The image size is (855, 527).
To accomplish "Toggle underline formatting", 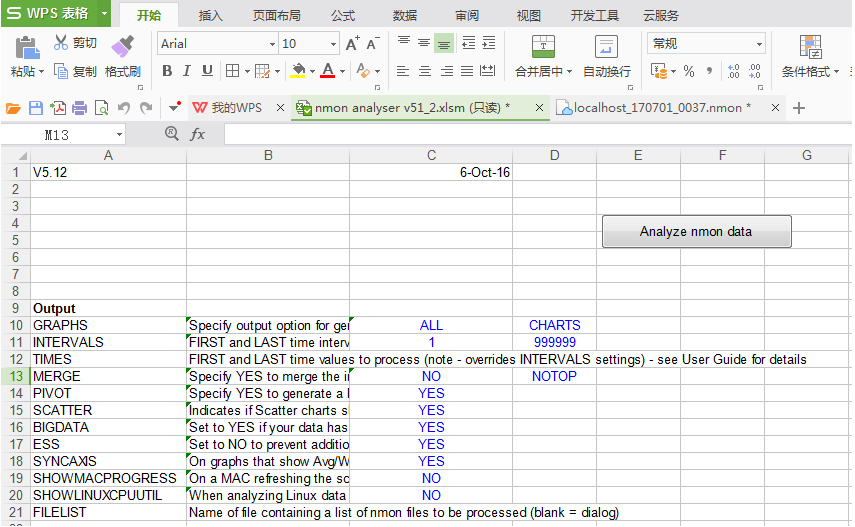I will pos(207,71).
